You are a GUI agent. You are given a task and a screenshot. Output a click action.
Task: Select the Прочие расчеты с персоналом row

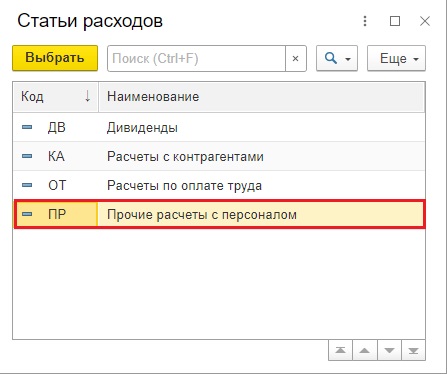(219, 214)
